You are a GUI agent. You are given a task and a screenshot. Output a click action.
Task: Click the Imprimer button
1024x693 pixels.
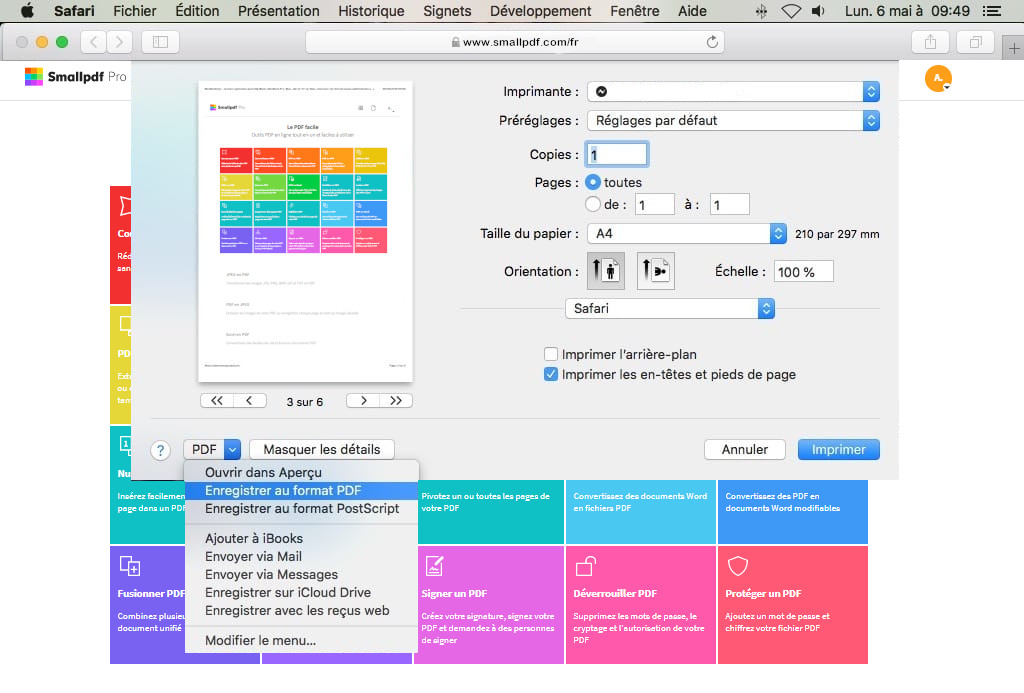pyautogui.click(x=839, y=449)
